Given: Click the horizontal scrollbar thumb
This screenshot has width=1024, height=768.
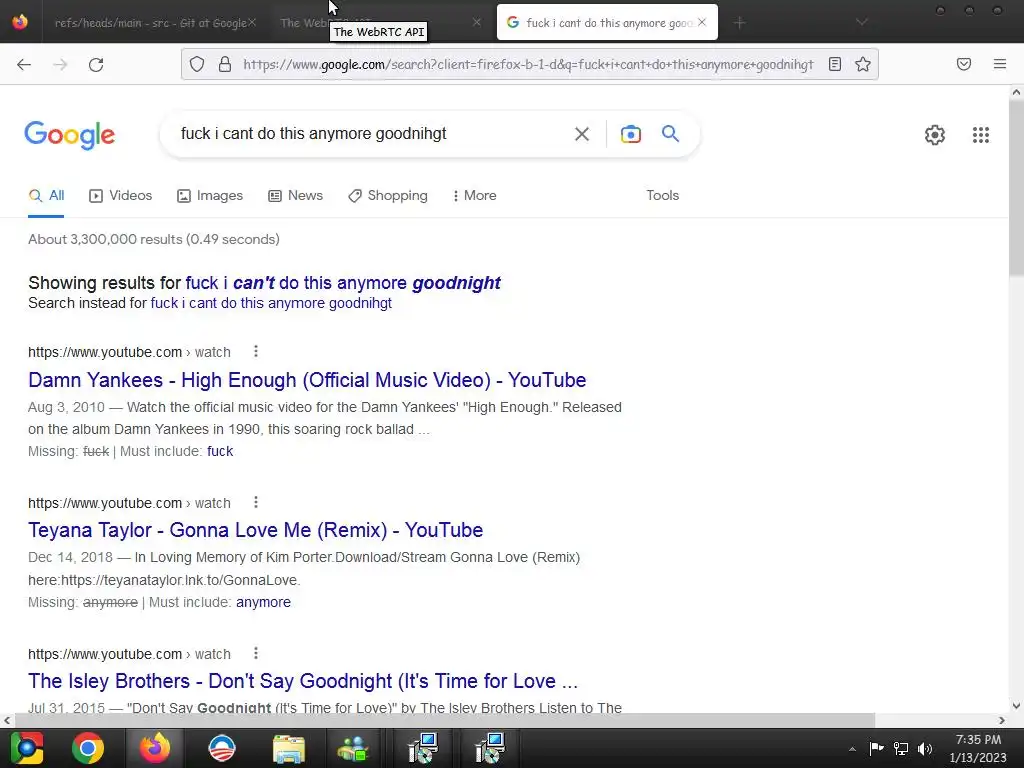Looking at the screenshot, I should (444, 720).
